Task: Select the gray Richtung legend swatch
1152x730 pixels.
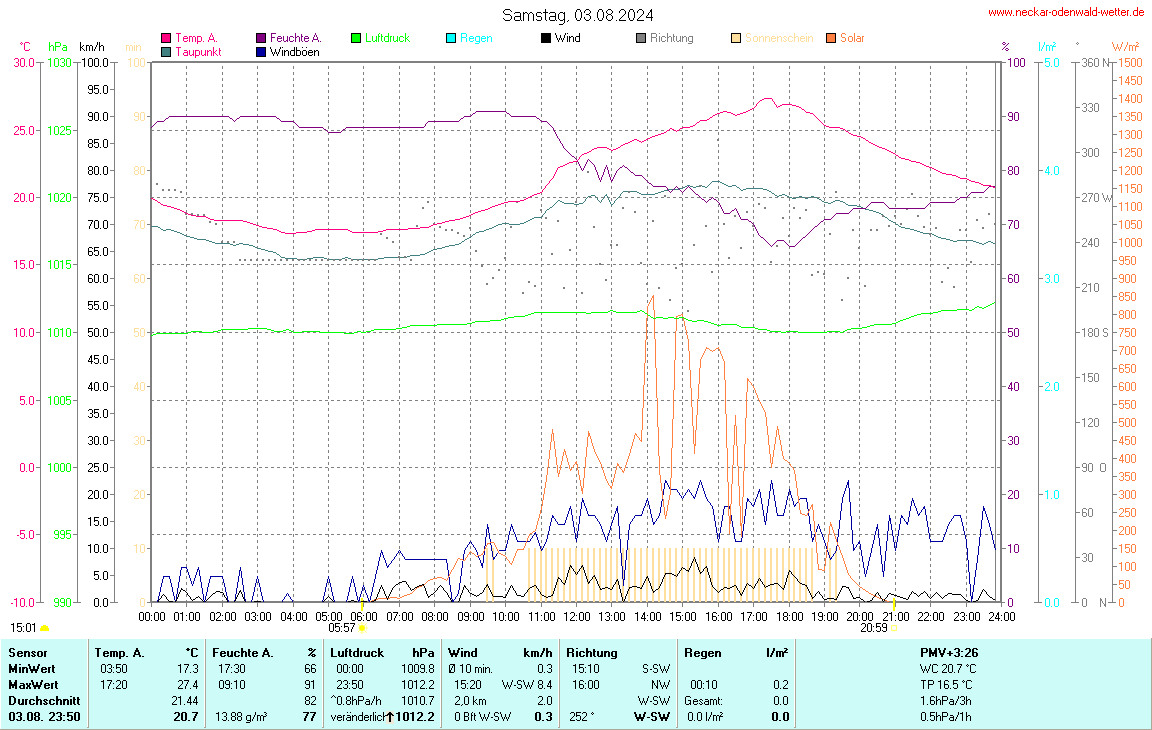Action: [641, 38]
